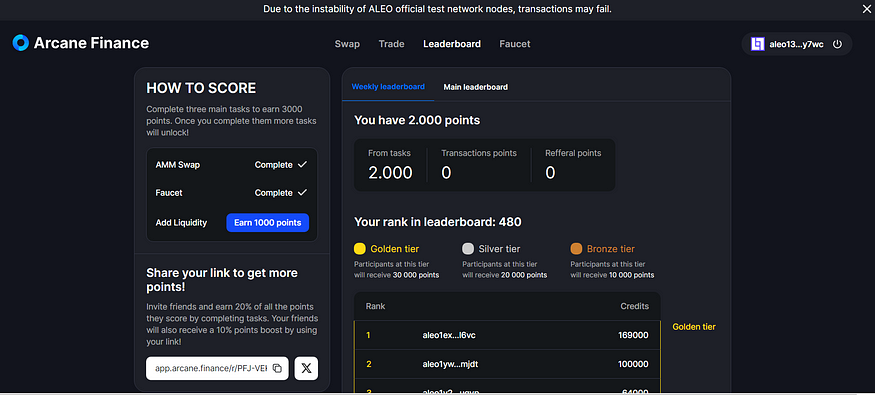
Task: Open the Swap page
Action: (x=347, y=44)
